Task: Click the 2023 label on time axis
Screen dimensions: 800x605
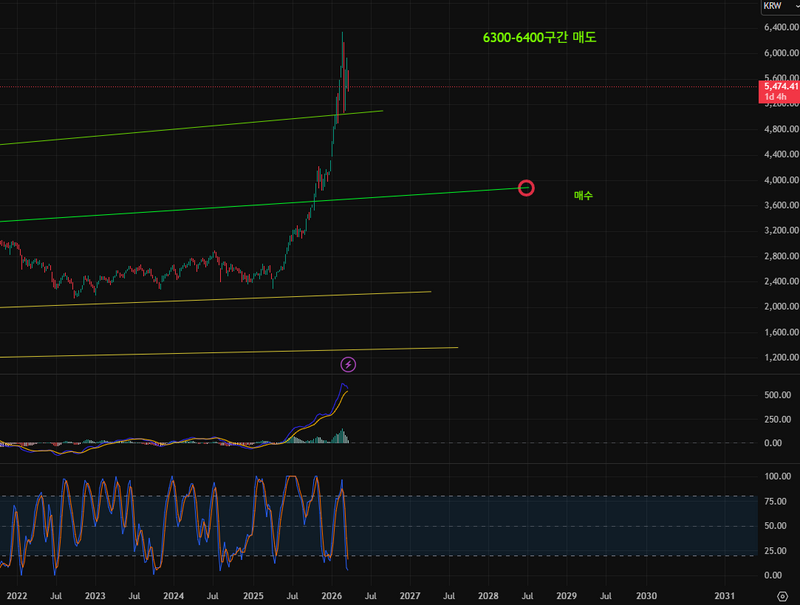Action: point(95,595)
